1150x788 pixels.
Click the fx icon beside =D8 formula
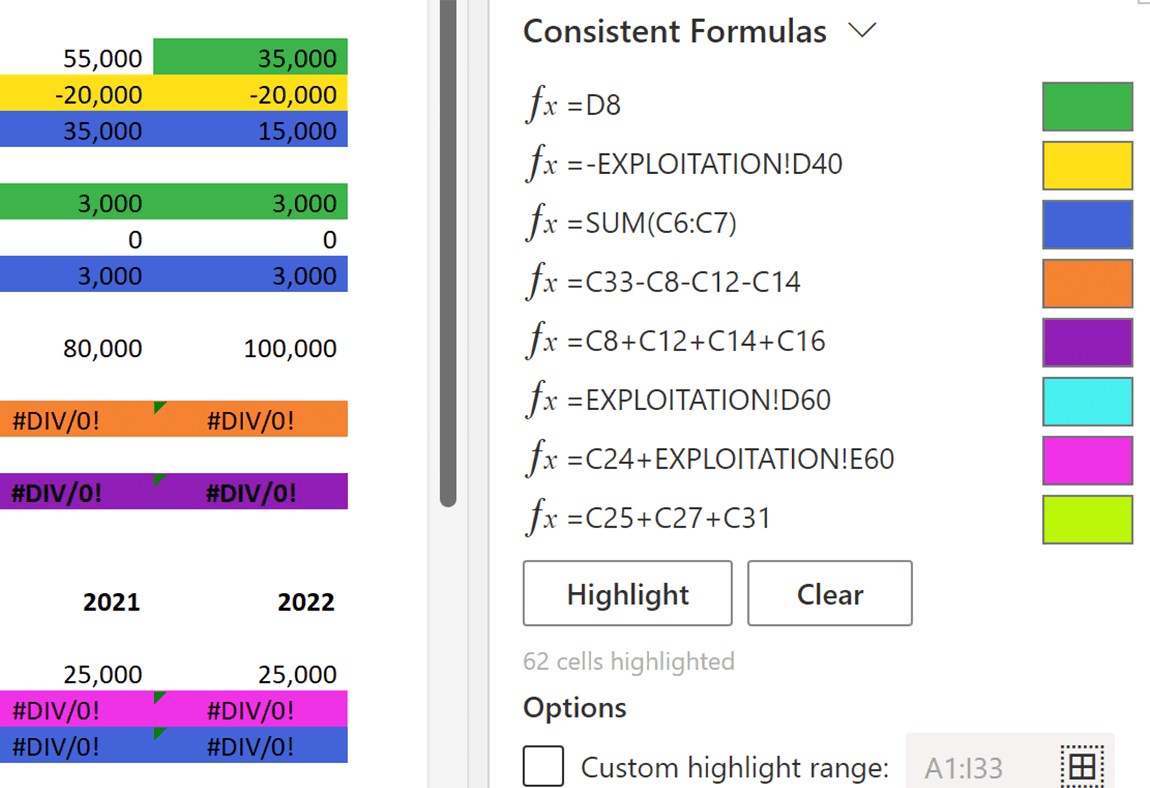coord(541,106)
